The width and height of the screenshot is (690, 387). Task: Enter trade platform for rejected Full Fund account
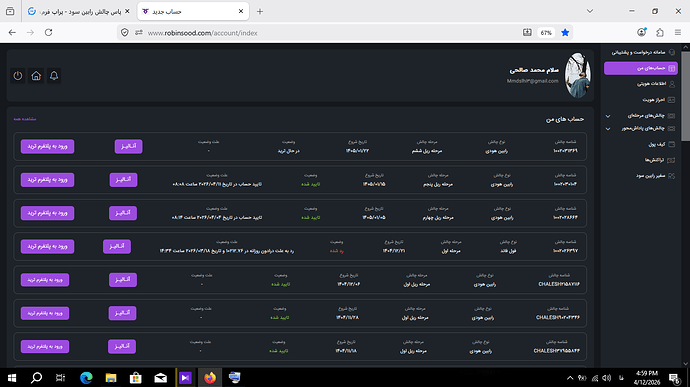pos(48,247)
